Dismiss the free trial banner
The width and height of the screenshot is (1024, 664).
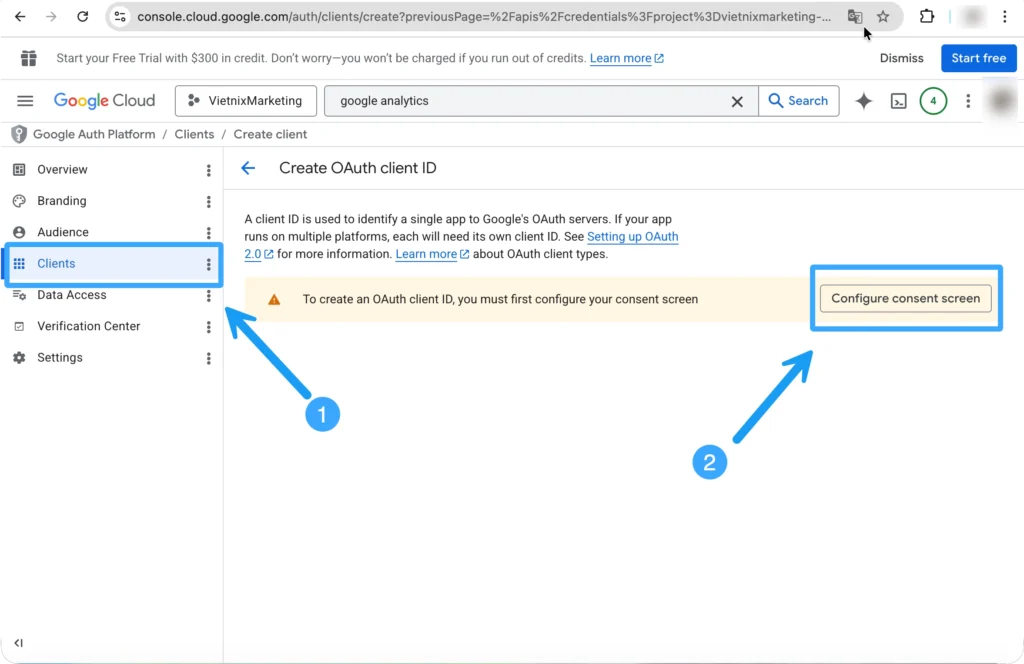coord(901,58)
